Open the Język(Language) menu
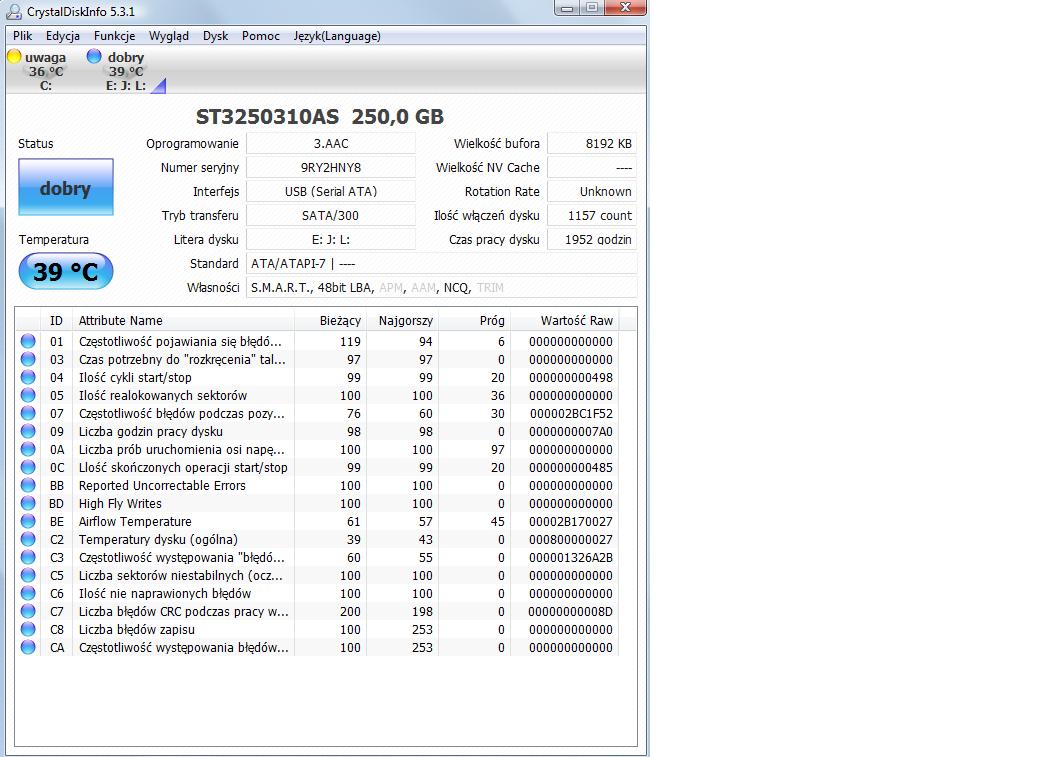 coord(337,36)
